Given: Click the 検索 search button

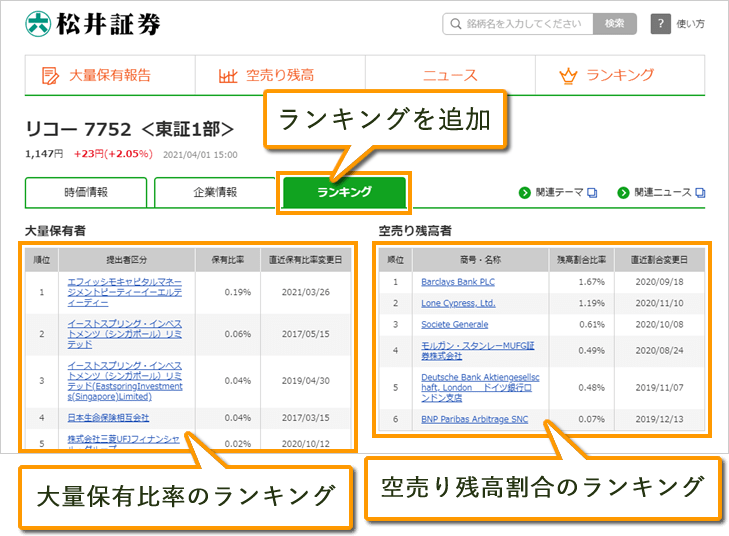Looking at the screenshot, I should click(x=615, y=24).
